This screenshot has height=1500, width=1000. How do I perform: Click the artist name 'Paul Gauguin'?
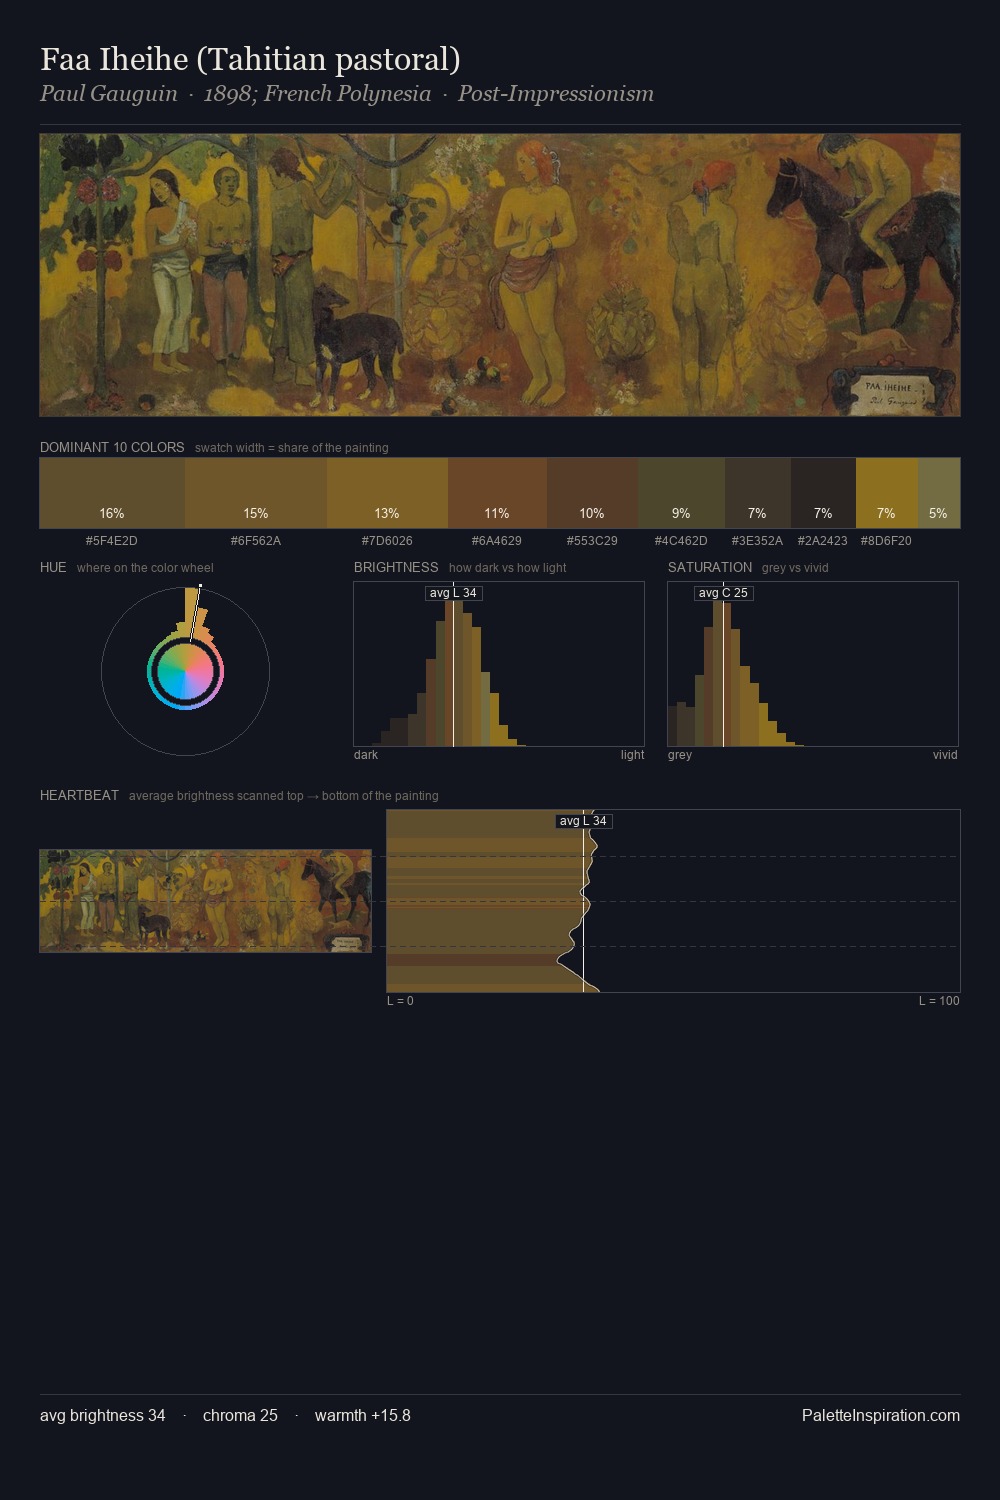(x=108, y=94)
